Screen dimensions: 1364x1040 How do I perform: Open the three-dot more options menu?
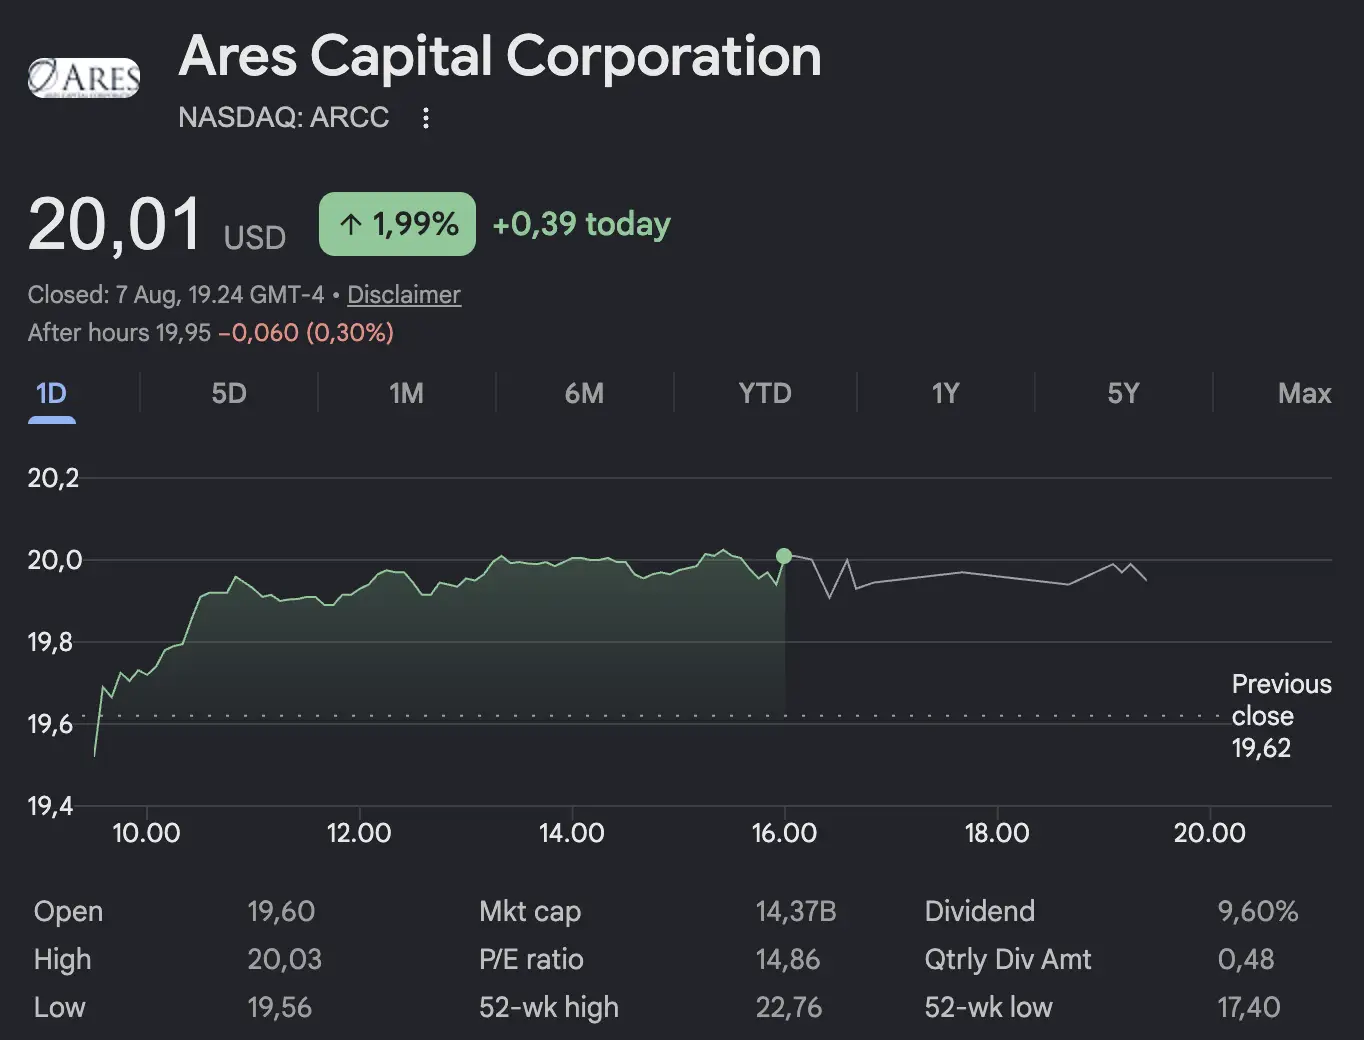pos(426,118)
